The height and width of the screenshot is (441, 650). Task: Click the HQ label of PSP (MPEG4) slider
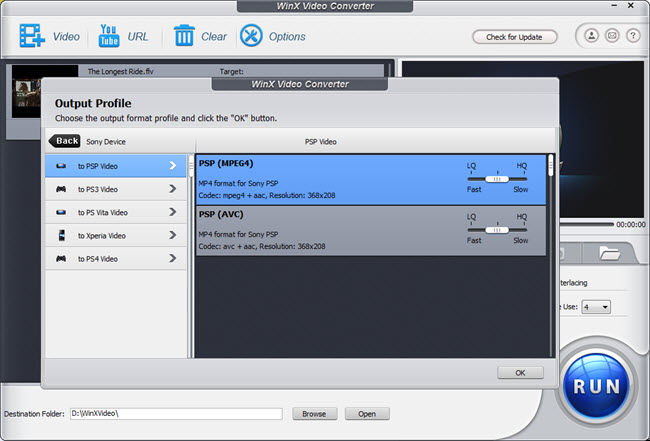click(521, 165)
